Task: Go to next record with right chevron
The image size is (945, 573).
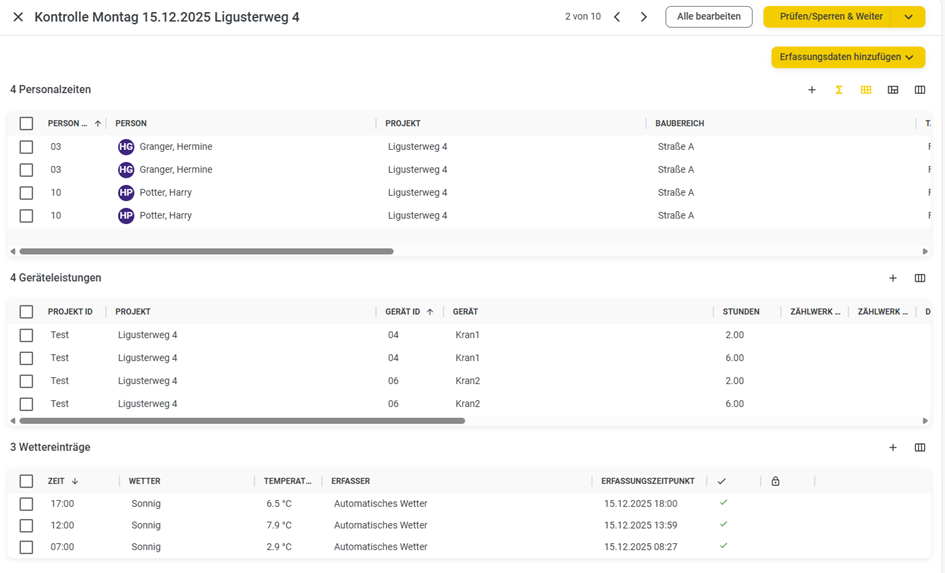Action: 644,17
